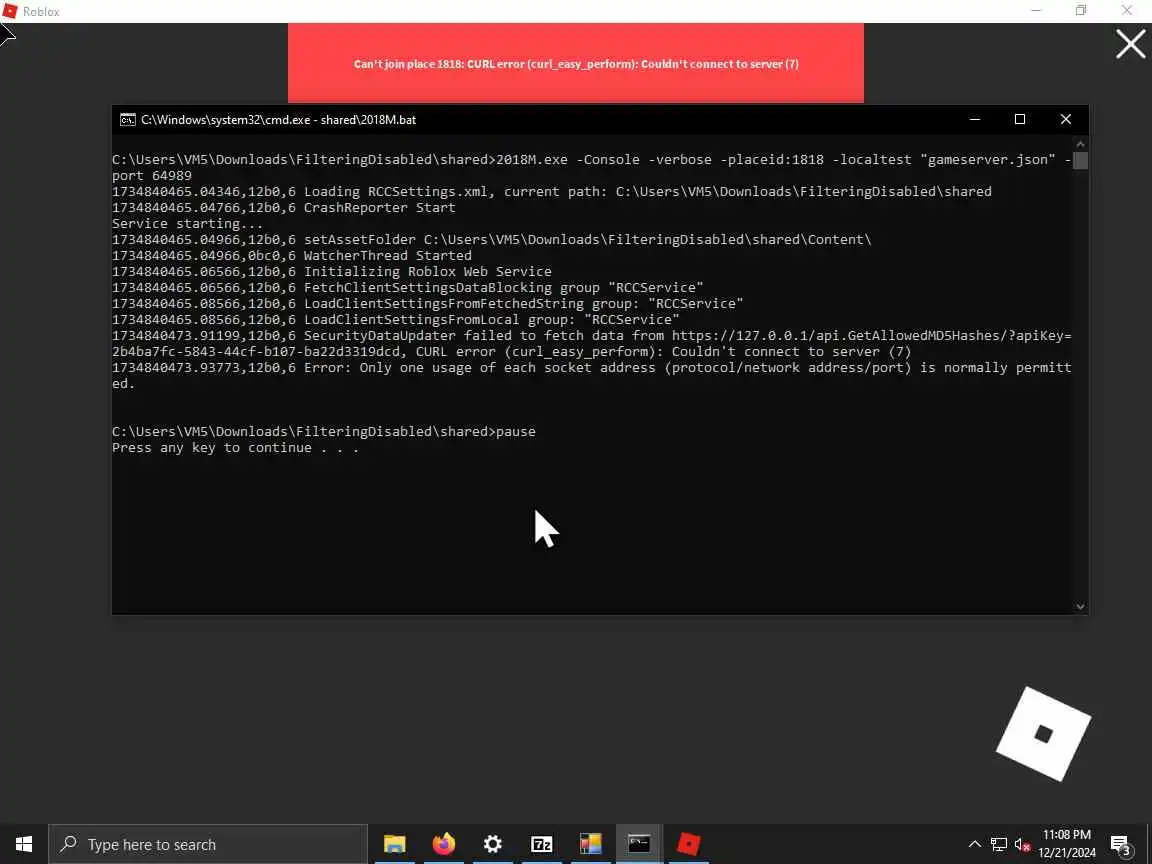This screenshot has width=1152, height=864.
Task: Open the muted volume tray icon
Action: (1022, 844)
